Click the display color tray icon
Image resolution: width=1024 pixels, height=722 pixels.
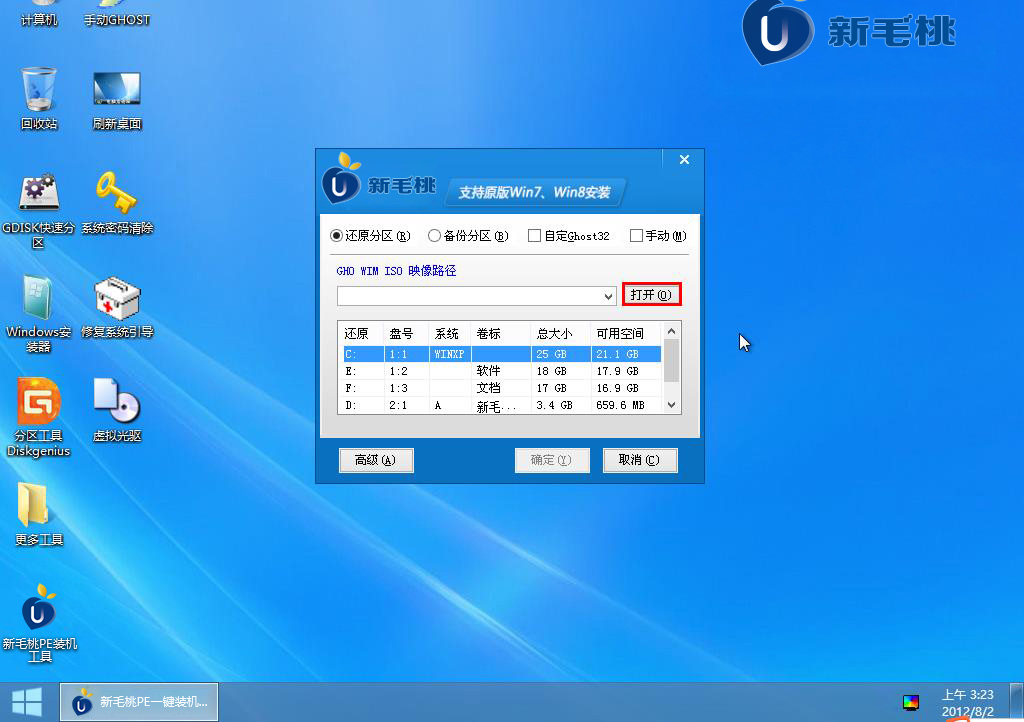click(910, 702)
